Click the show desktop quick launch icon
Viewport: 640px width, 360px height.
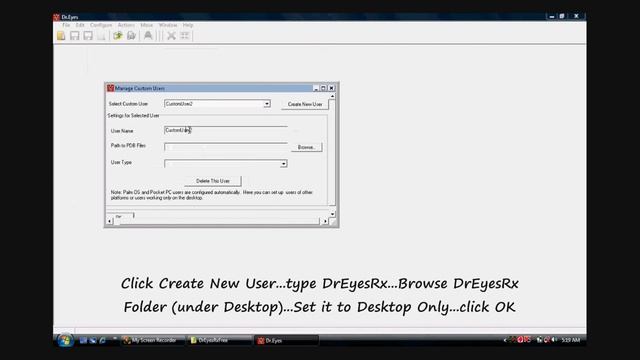tap(83, 340)
